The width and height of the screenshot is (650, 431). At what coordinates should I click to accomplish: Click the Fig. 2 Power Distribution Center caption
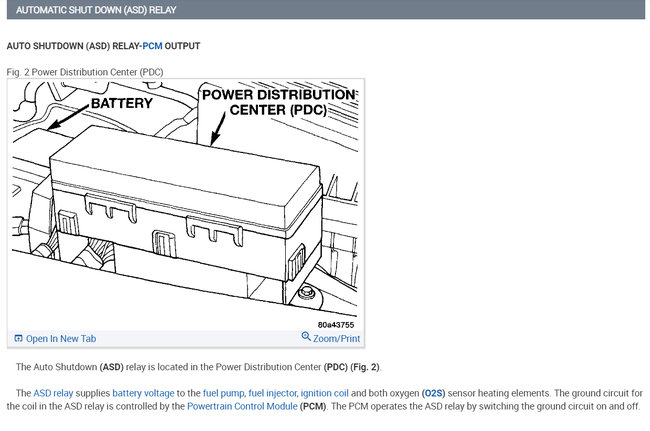tap(85, 72)
